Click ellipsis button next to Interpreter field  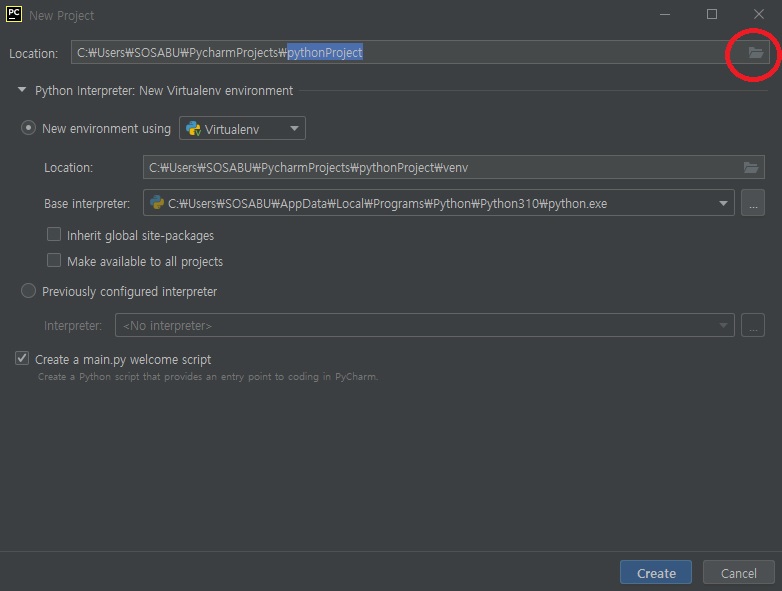[x=753, y=325]
